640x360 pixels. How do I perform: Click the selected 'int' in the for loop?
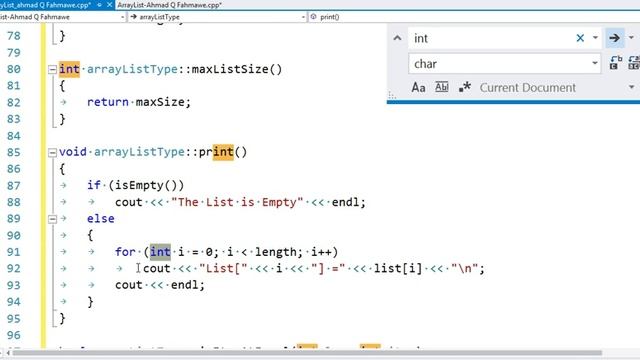[160, 252]
